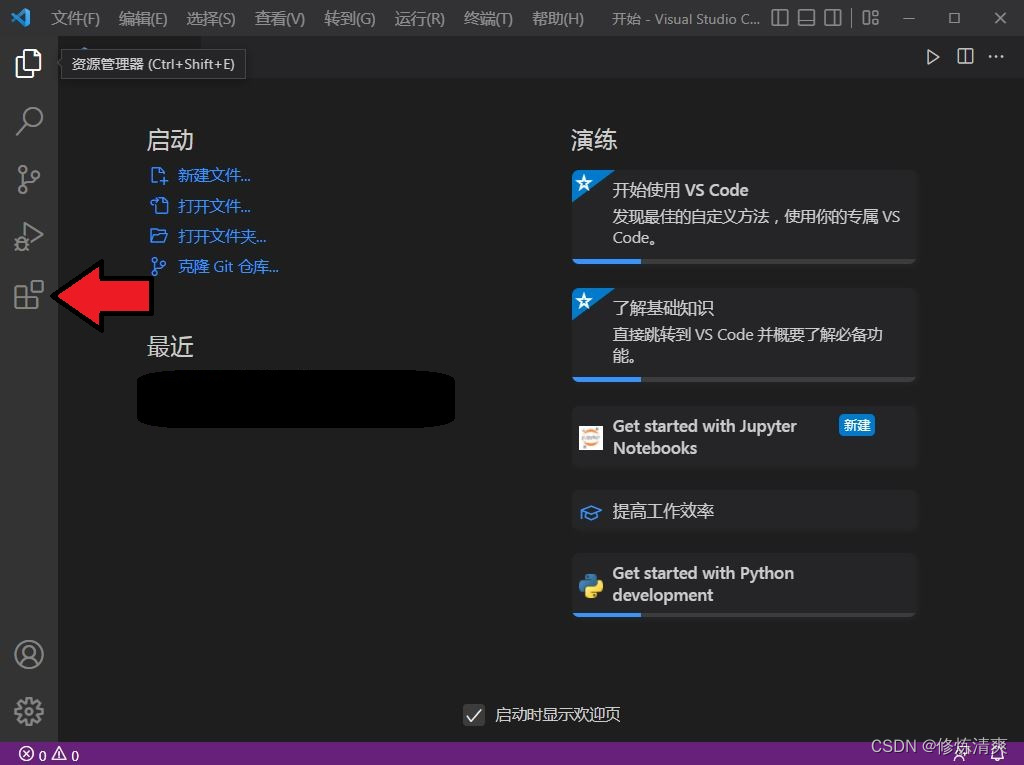This screenshot has height=765, width=1024.
Task: Click the Run button in editor toolbar
Action: [x=933, y=56]
